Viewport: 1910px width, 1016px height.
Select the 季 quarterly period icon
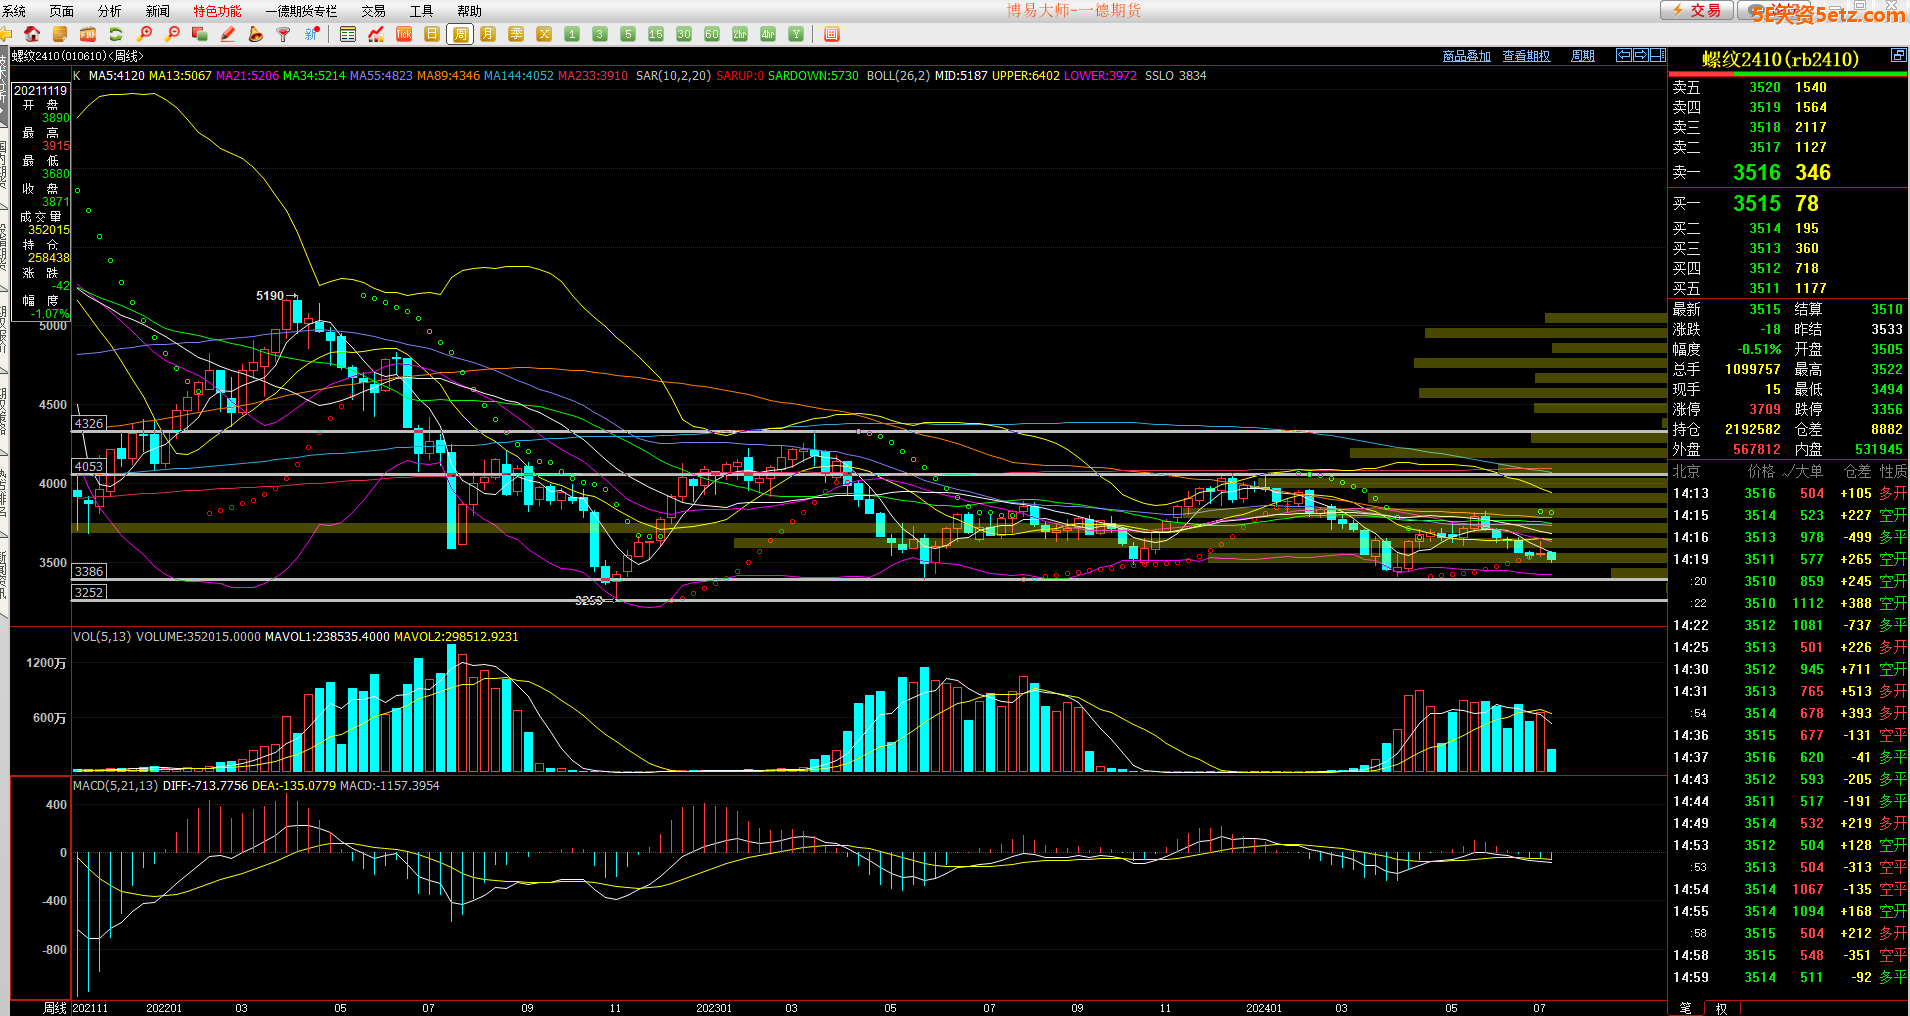516,34
